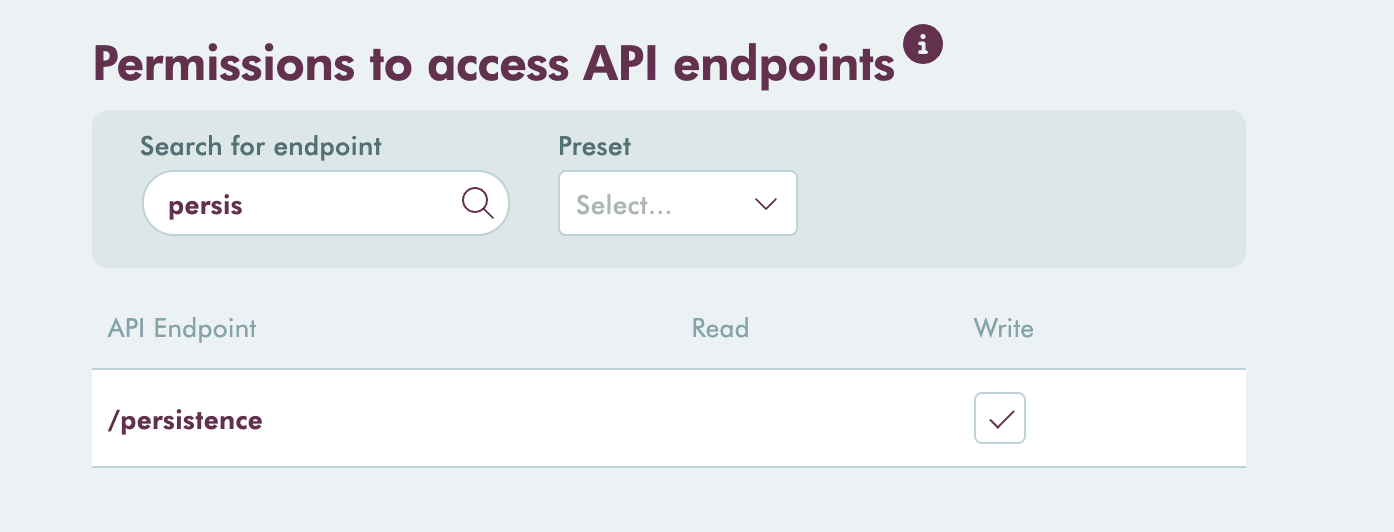
Task: Click the "persis" text in search box
Action: (x=206, y=206)
